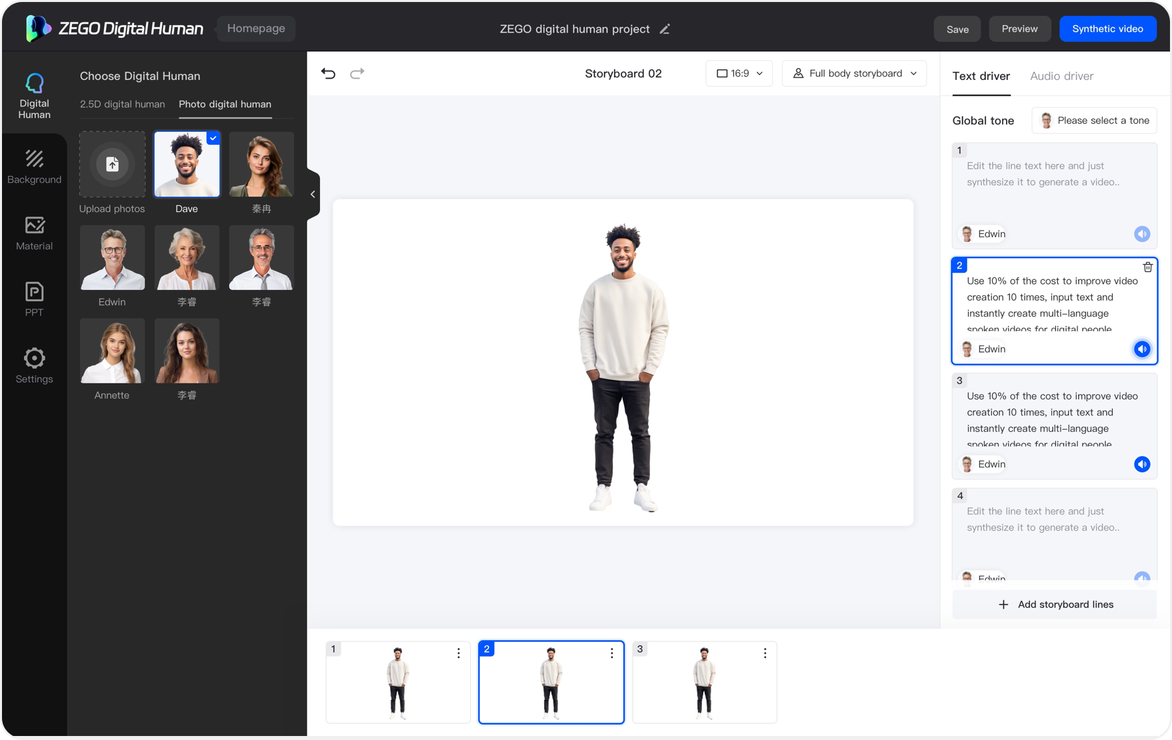
Task: Click the Synthetic video button
Action: pos(1107,29)
